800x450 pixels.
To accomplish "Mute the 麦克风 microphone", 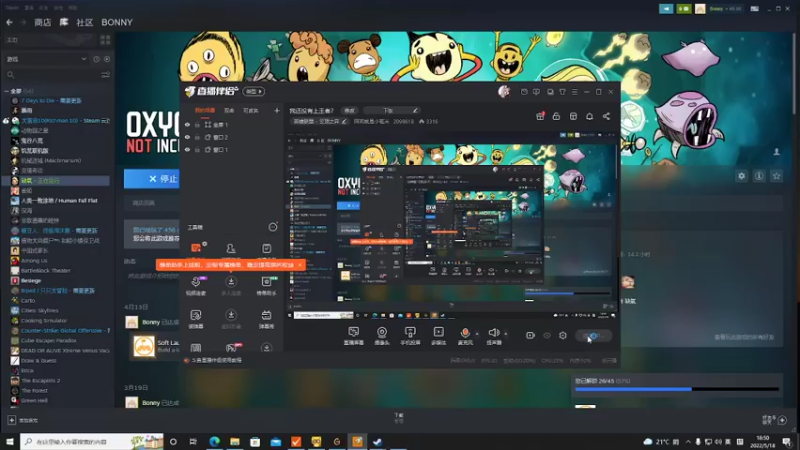I will tap(465, 336).
